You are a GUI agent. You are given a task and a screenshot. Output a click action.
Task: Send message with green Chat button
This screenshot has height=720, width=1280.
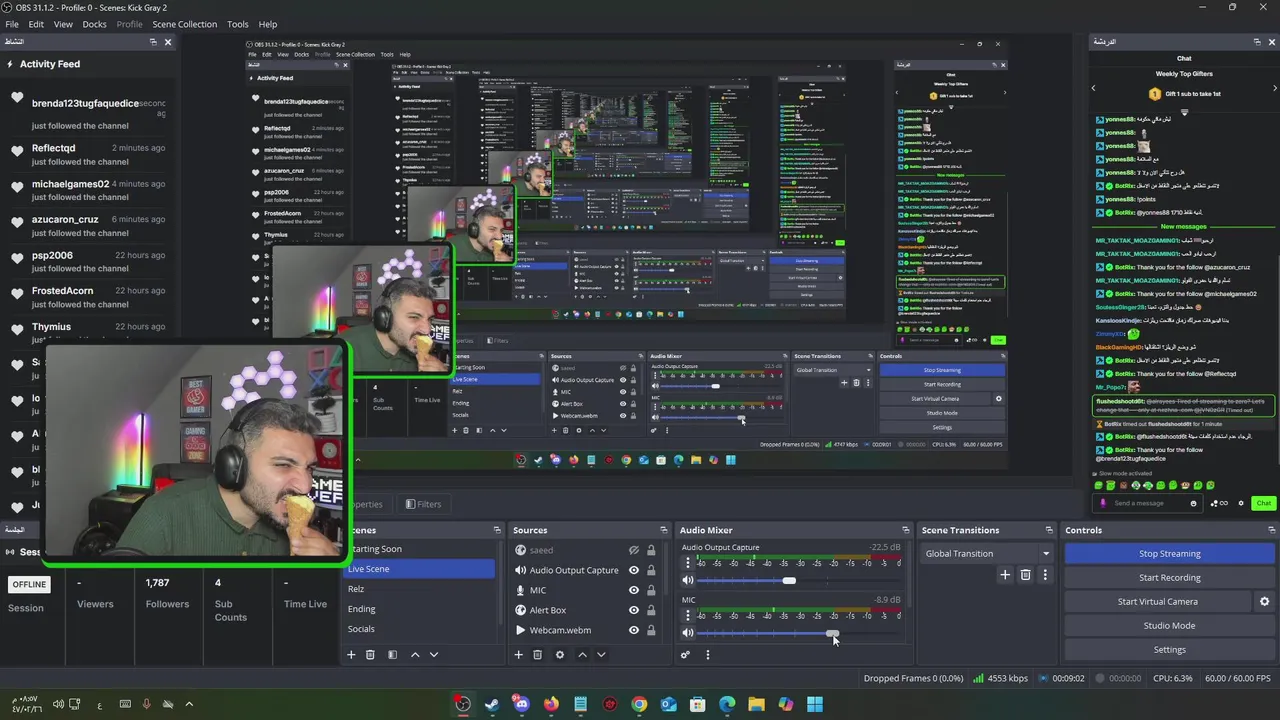click(1264, 503)
